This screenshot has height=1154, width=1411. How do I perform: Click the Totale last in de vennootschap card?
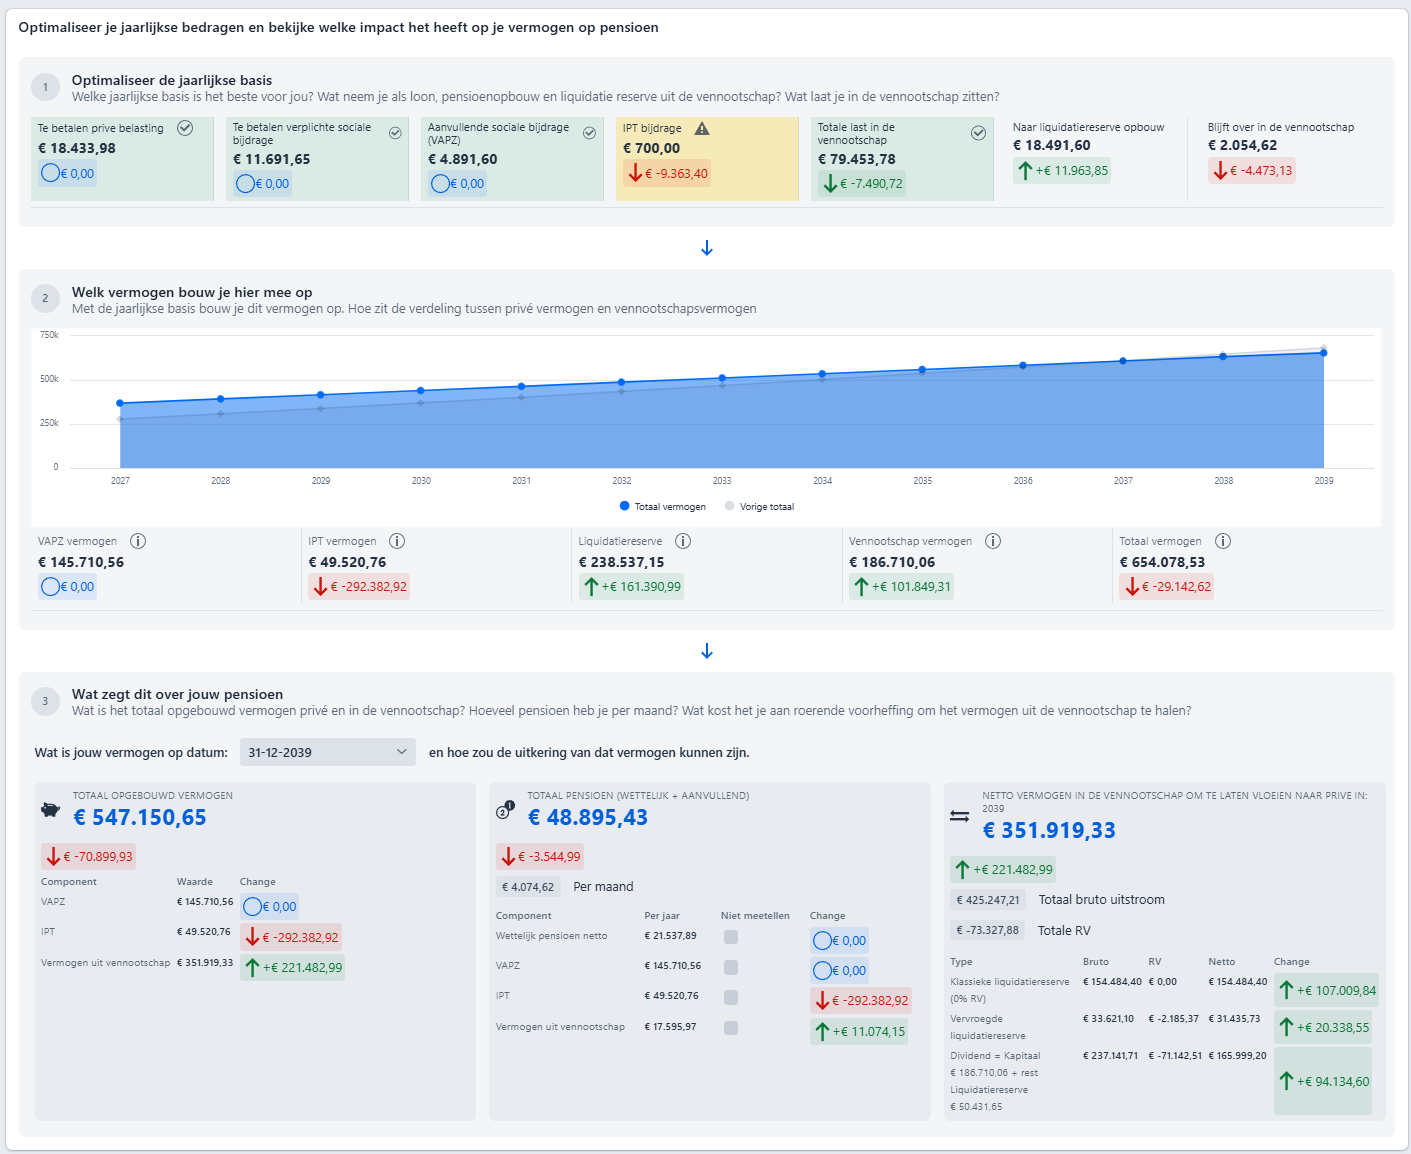tap(902, 159)
